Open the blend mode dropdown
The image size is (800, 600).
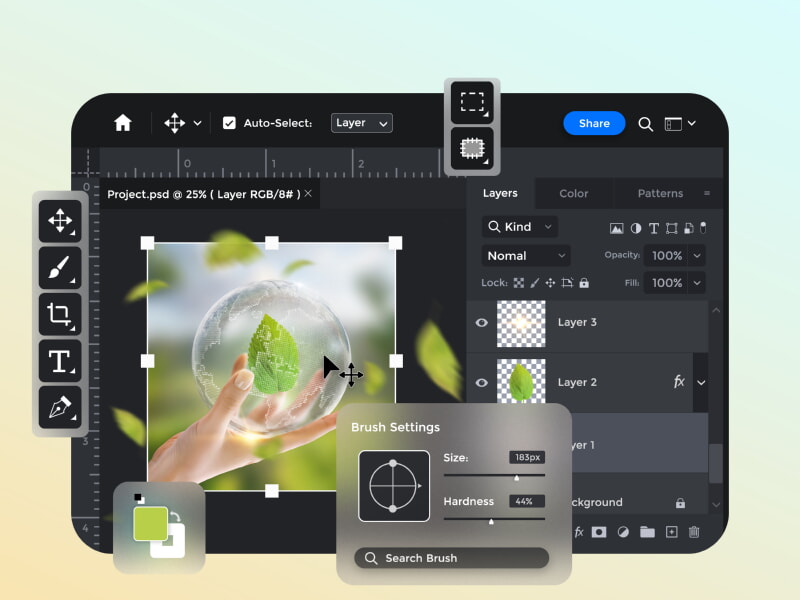point(526,256)
